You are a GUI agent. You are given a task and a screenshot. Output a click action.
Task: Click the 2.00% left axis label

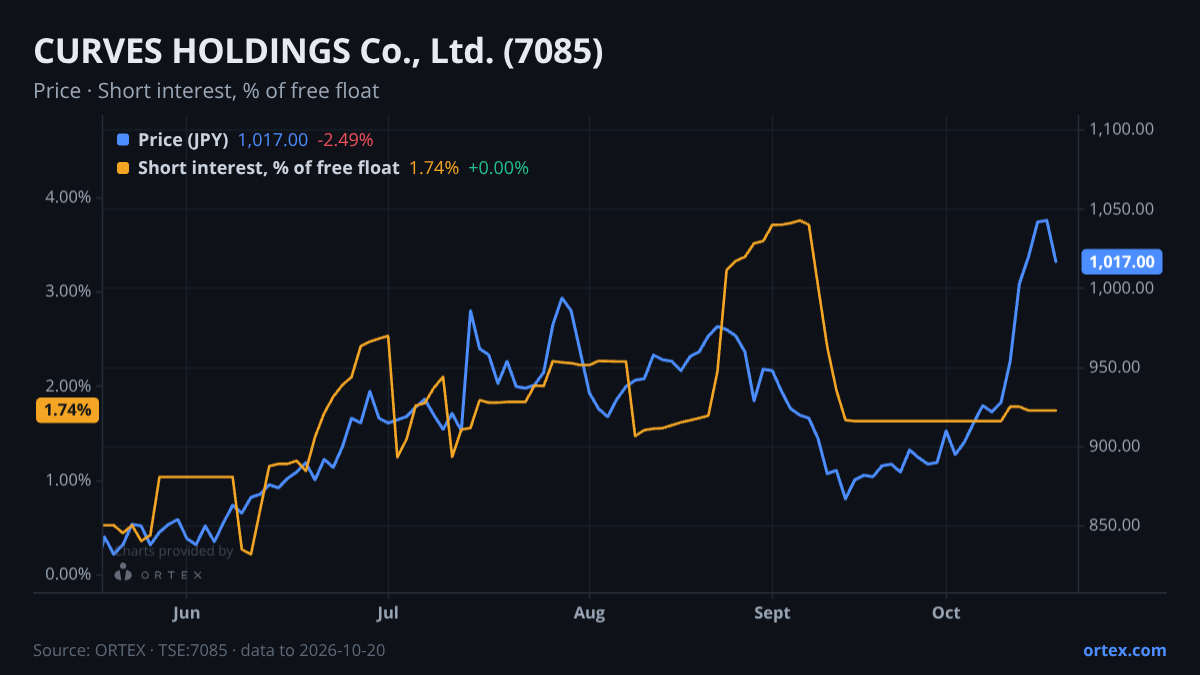click(x=69, y=386)
